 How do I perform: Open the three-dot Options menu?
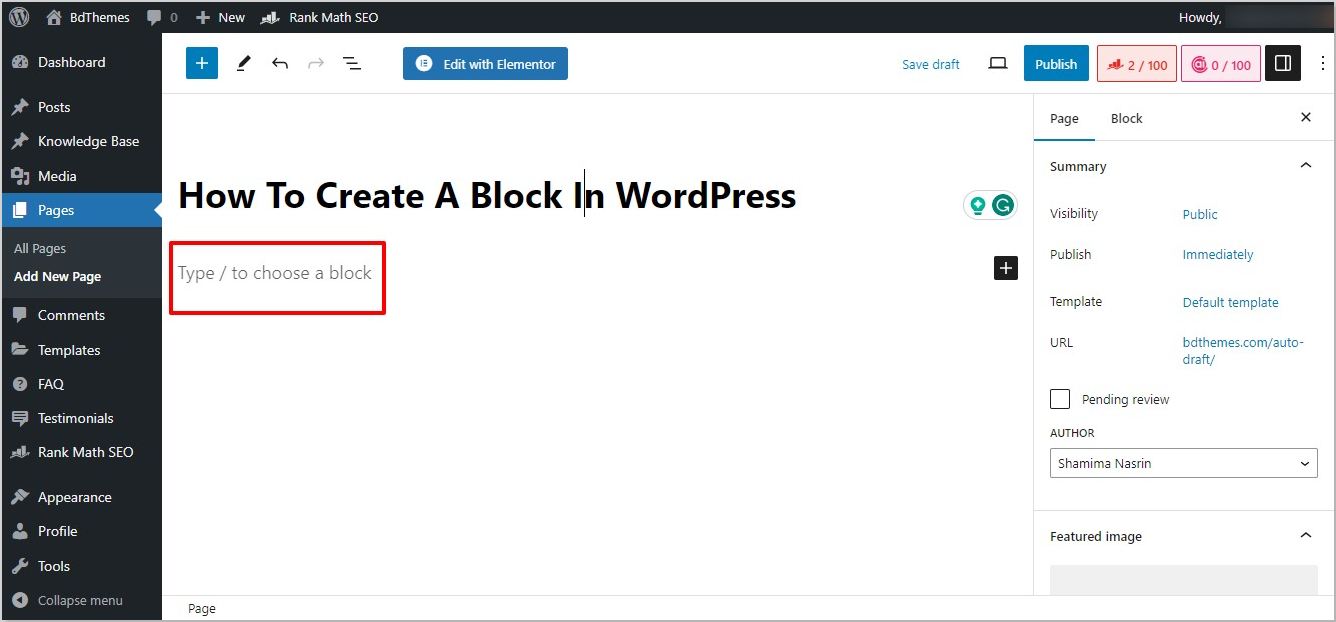click(x=1323, y=63)
